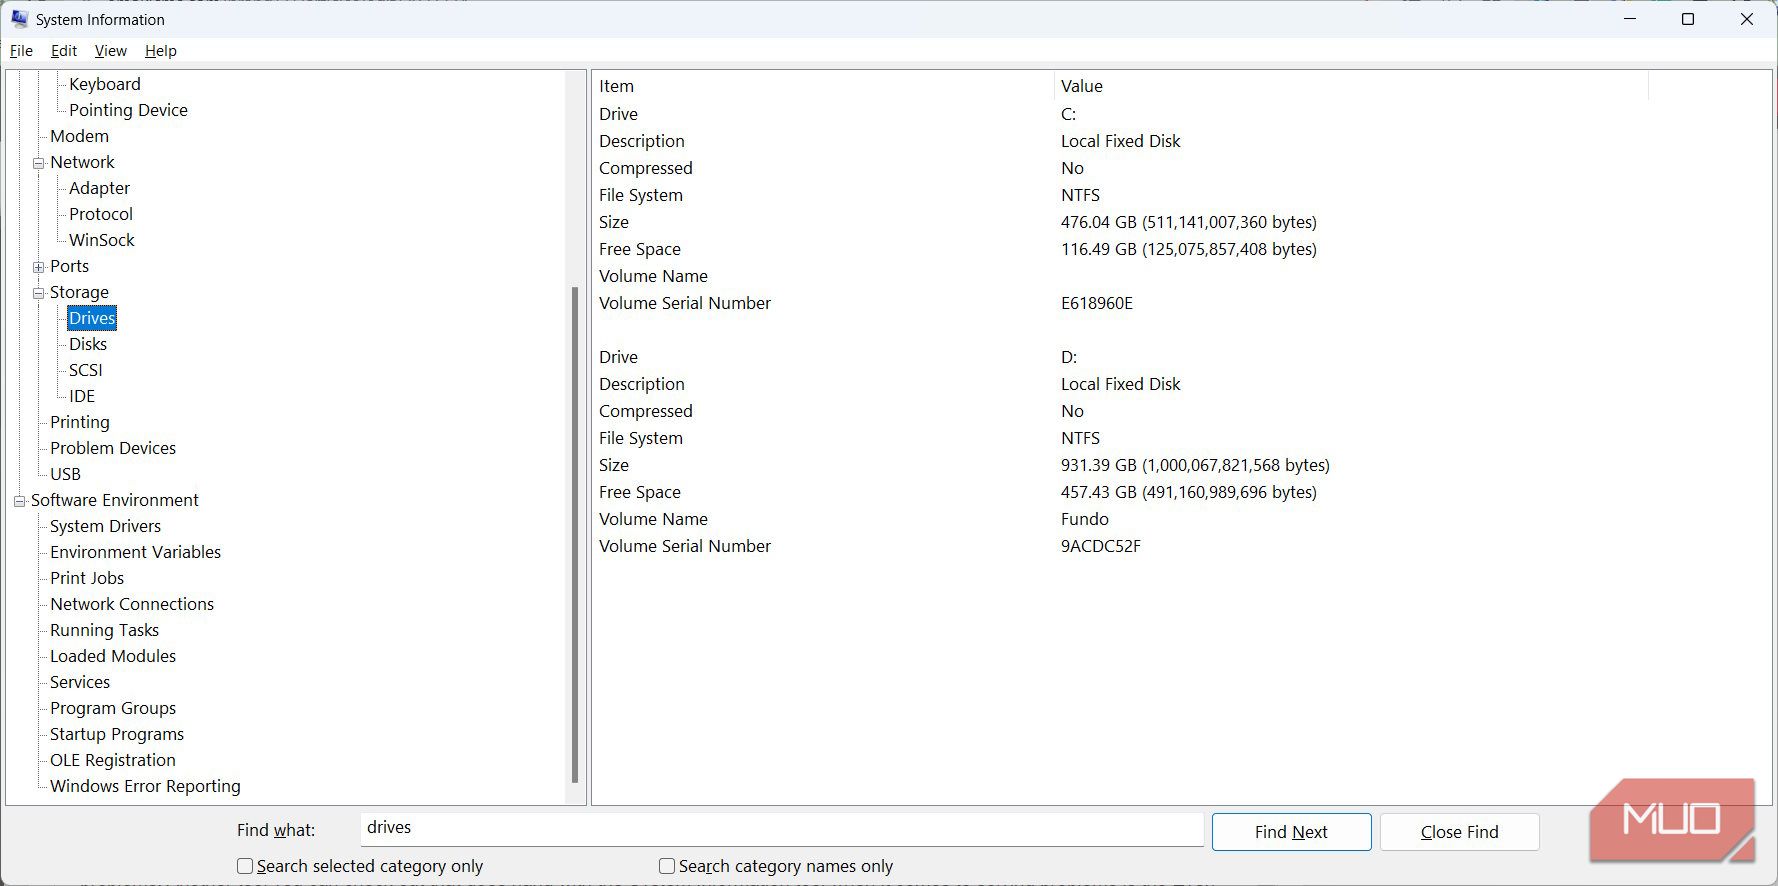Select Services in the tree
Screen dimensions: 1778x886
pyautogui.click(x=80, y=682)
